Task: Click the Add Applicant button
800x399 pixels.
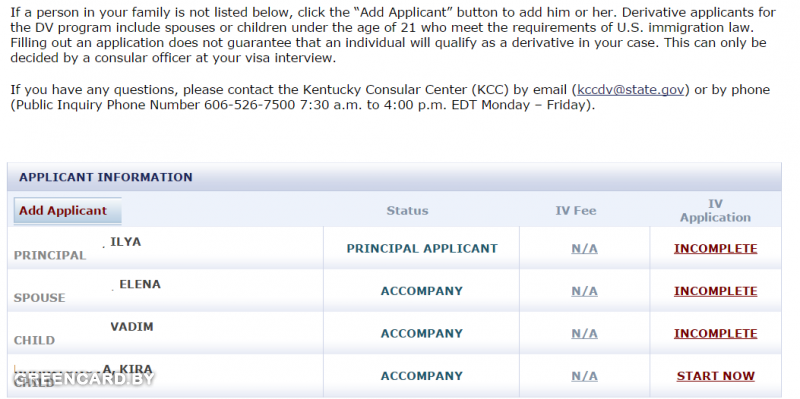Action: [x=67, y=211]
